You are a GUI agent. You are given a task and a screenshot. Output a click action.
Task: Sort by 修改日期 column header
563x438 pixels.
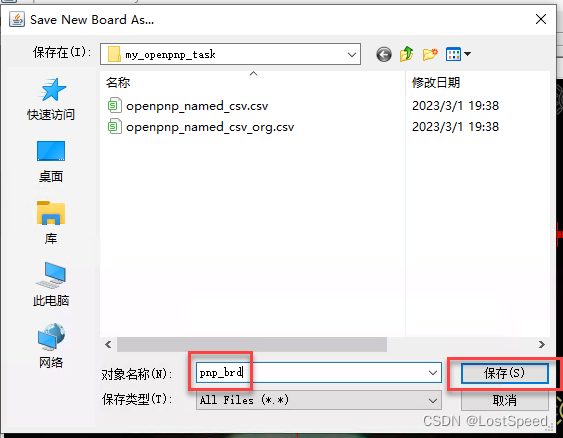click(x=436, y=83)
